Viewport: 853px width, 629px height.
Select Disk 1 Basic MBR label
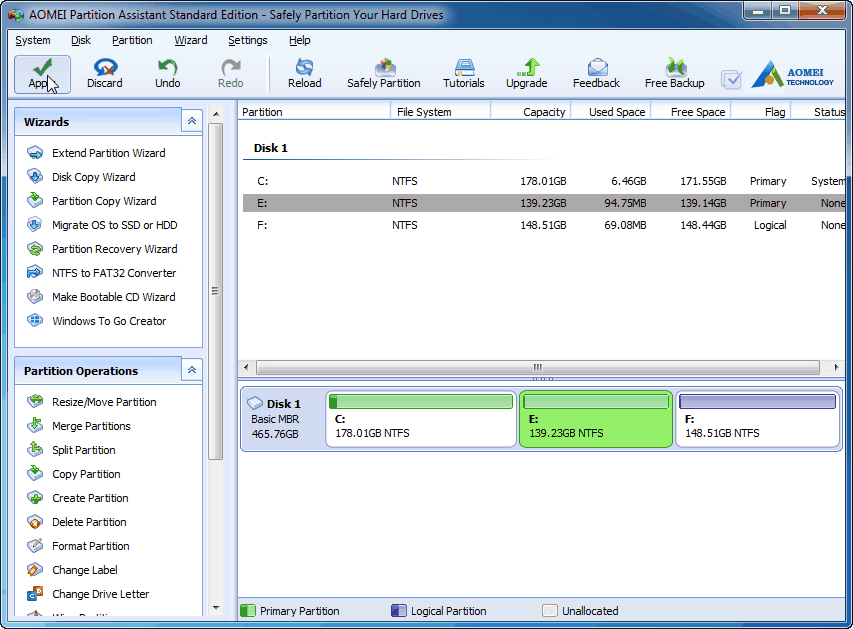pos(283,419)
